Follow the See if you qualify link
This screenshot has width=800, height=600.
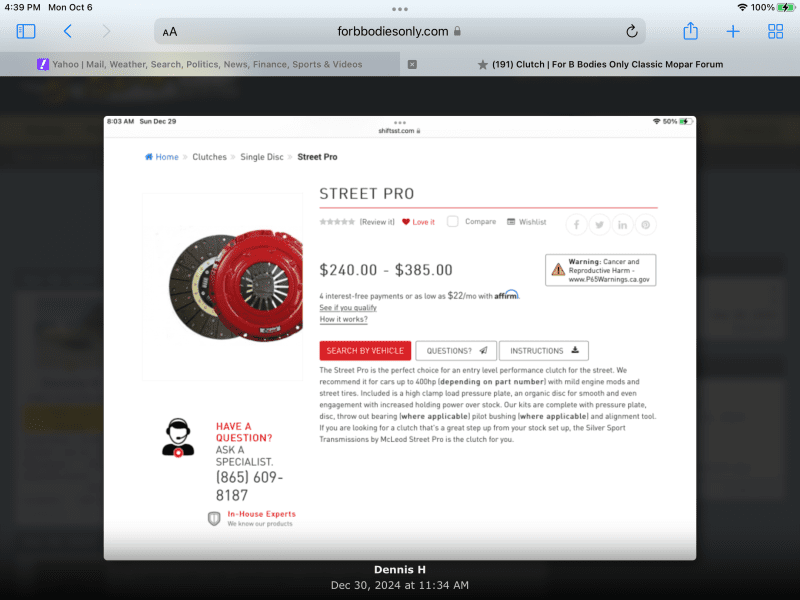tap(348, 308)
